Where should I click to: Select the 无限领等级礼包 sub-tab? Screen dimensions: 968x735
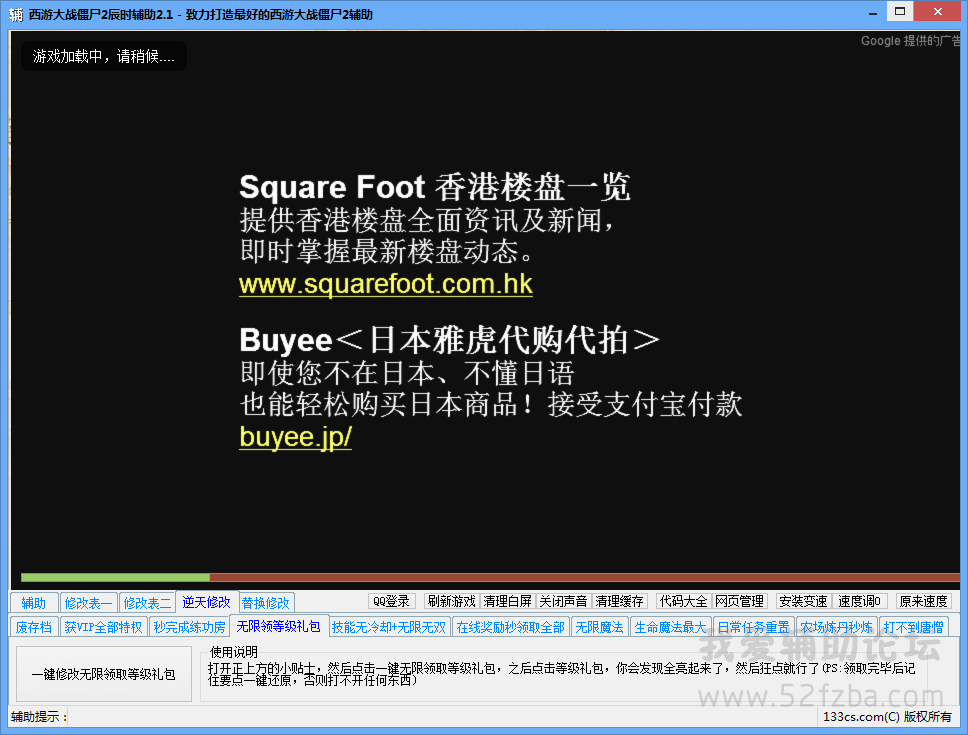[278, 626]
